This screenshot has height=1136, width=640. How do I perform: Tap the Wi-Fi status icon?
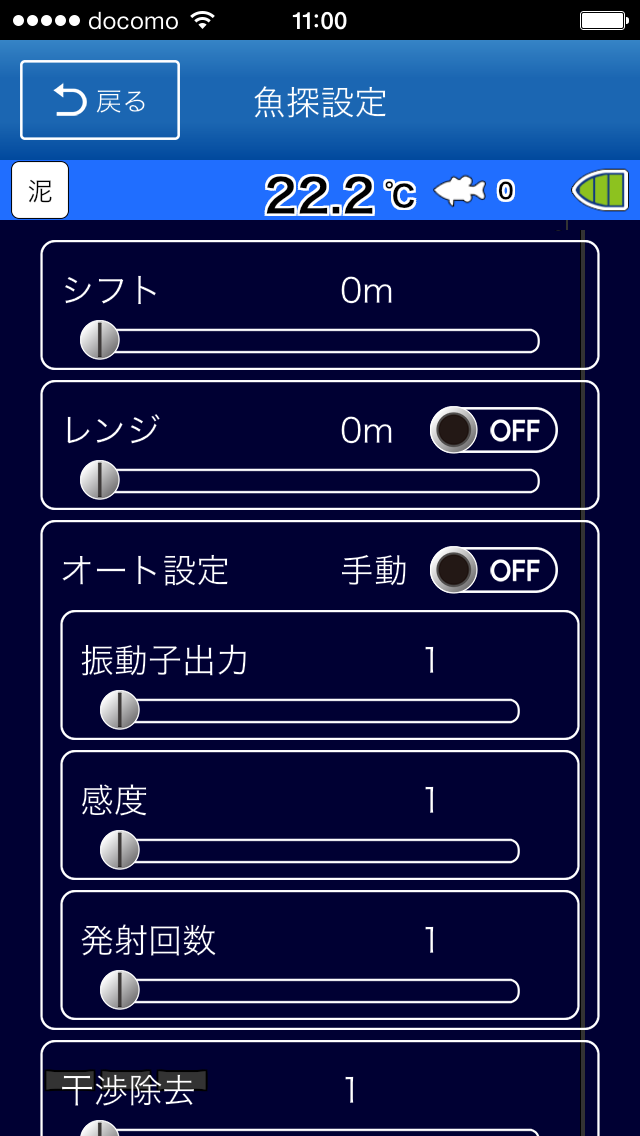coord(203,20)
